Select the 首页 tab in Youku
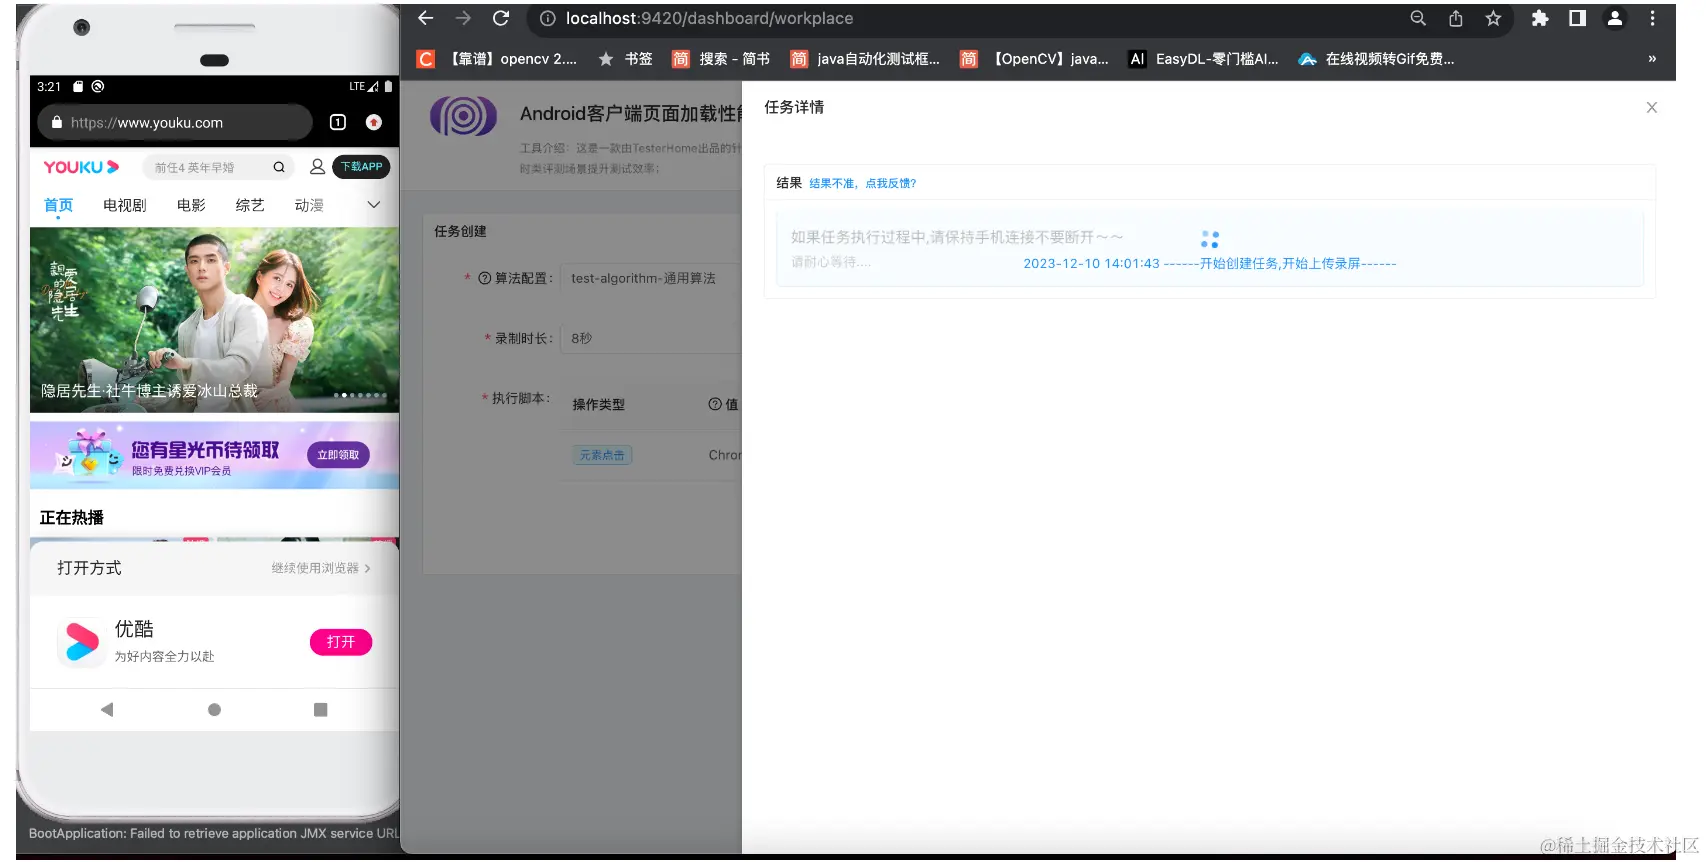Image resolution: width=1706 pixels, height=862 pixels. click(58, 205)
